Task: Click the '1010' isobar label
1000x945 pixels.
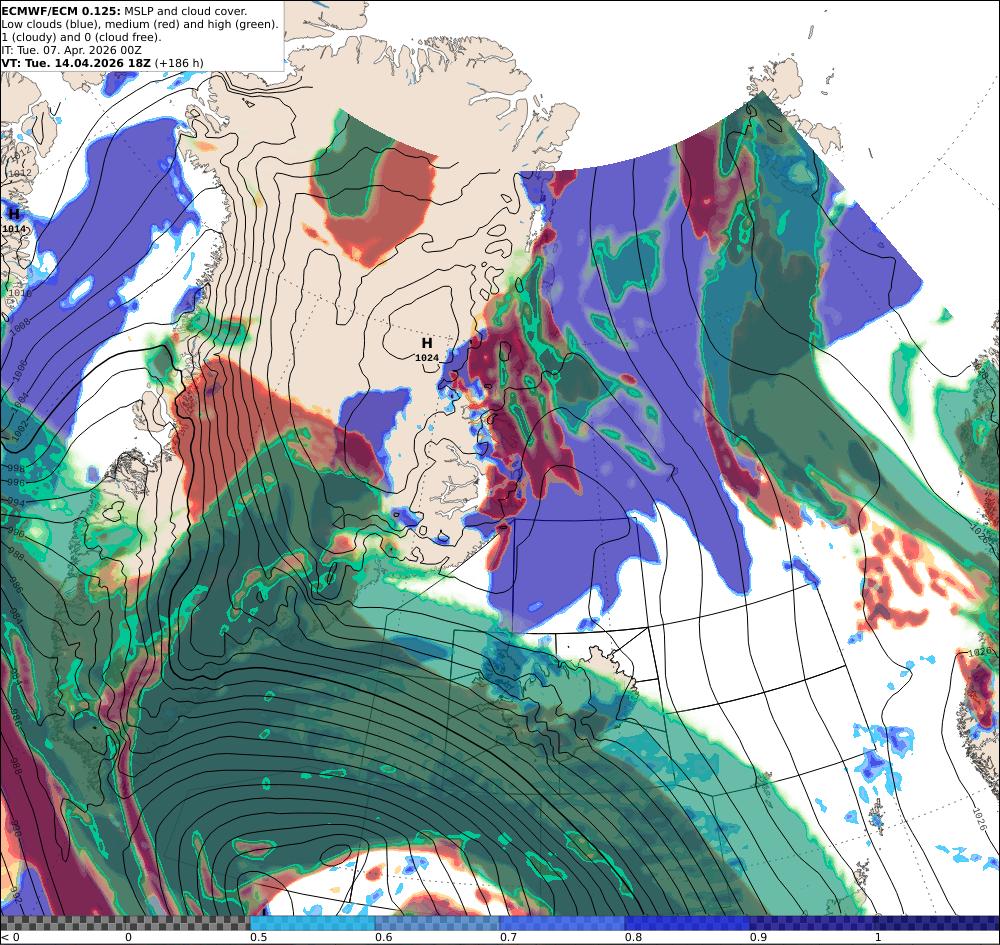Action: tap(19, 293)
